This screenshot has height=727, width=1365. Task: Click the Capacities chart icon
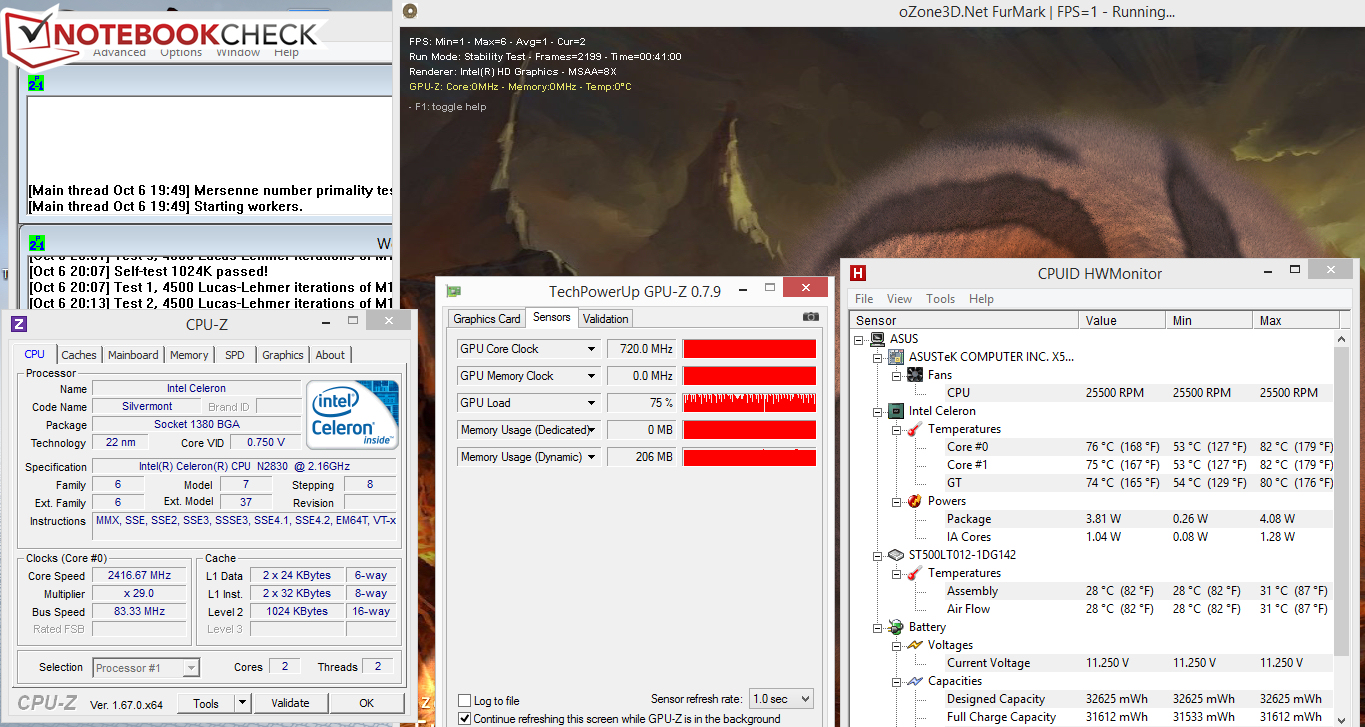tap(914, 681)
